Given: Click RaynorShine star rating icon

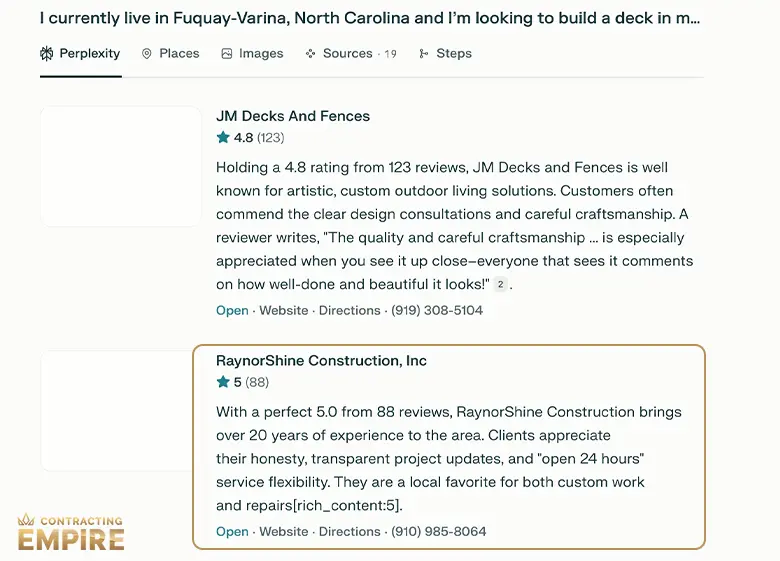Looking at the screenshot, I should pyautogui.click(x=223, y=381).
